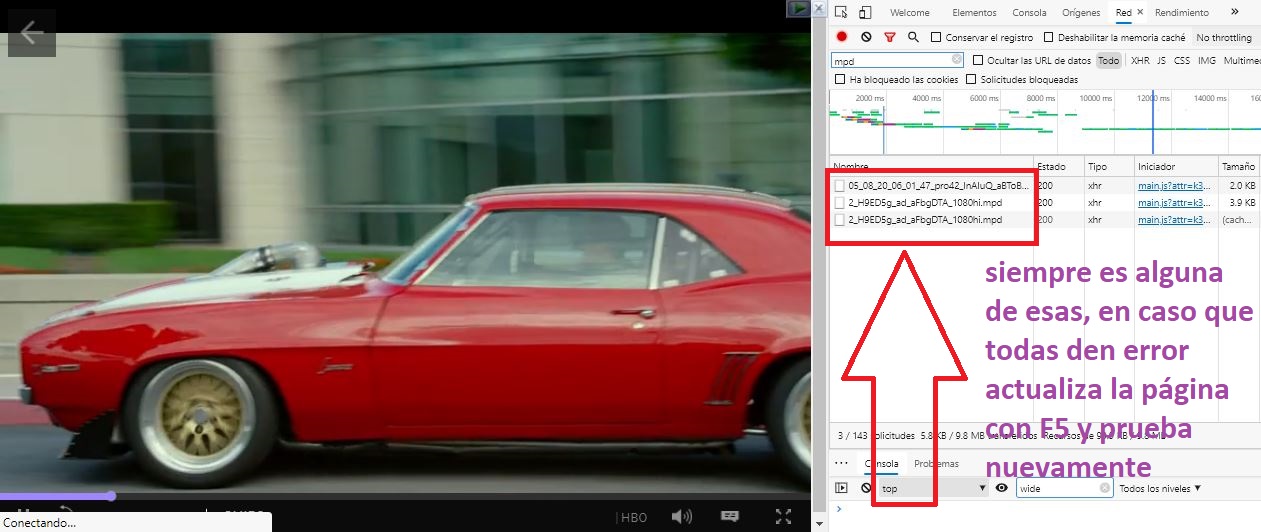
Task: Switch to the Consola tab in the top bar
Action: [1030, 12]
